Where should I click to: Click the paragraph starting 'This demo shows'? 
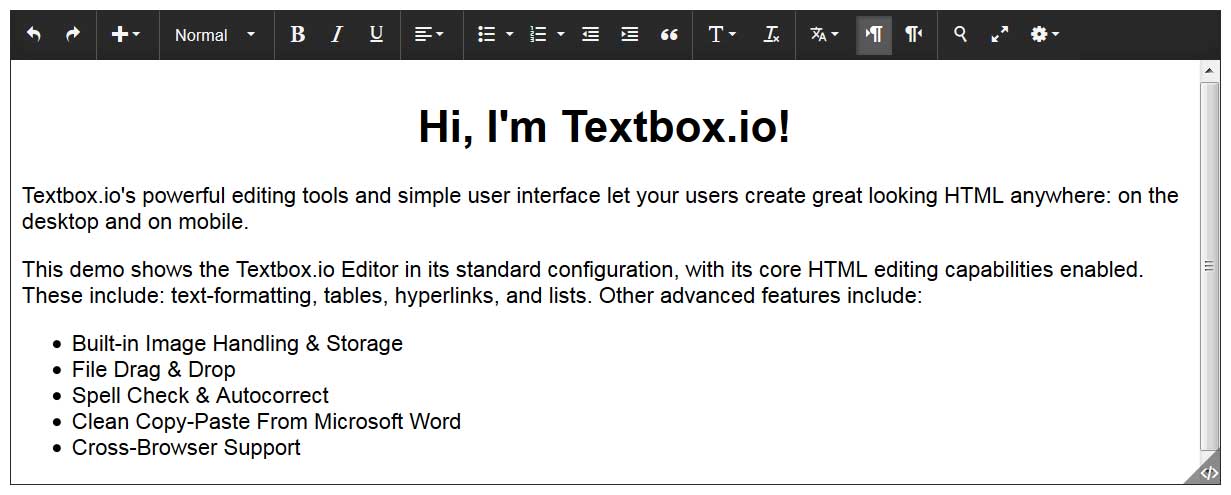tap(582, 282)
